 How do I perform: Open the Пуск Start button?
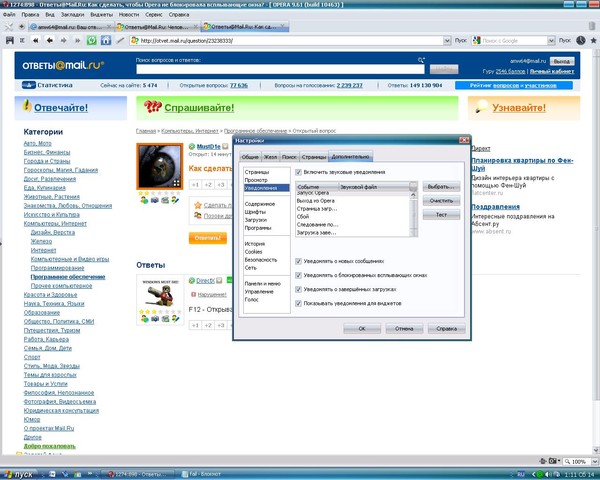[x=18, y=474]
